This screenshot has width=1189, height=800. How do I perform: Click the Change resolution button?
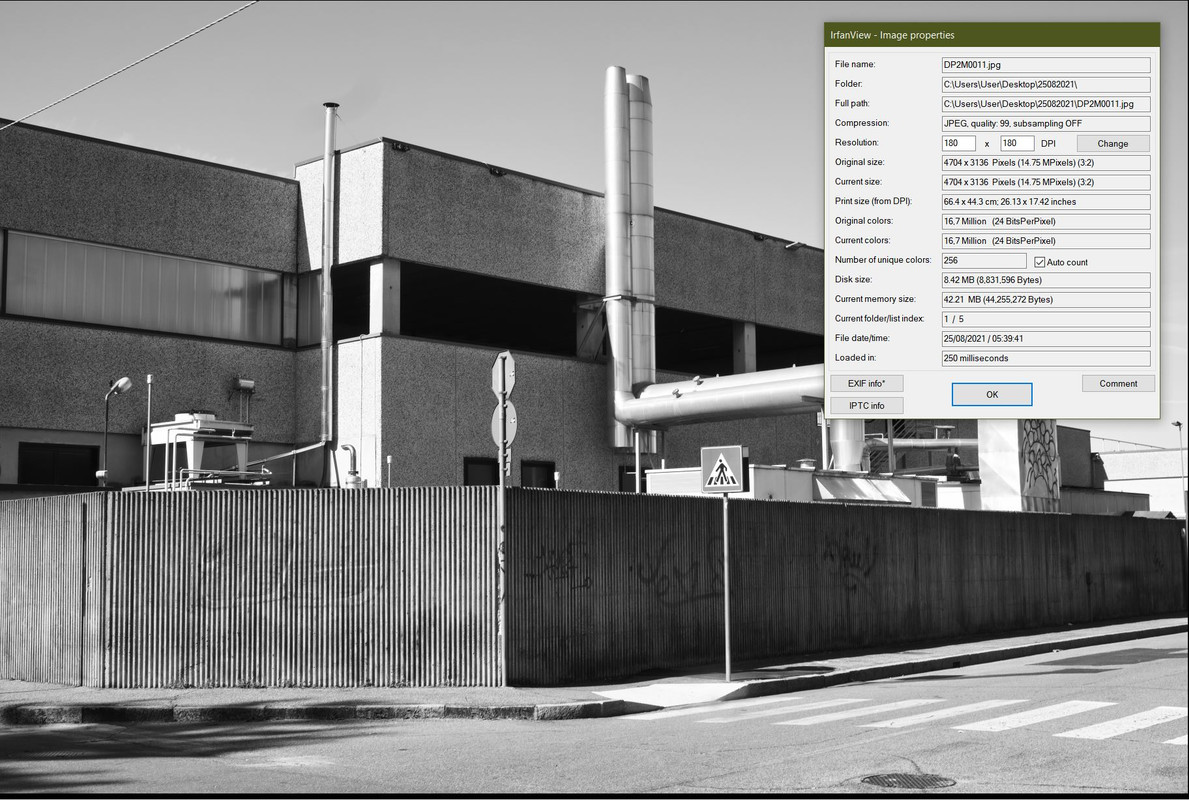(1112, 143)
